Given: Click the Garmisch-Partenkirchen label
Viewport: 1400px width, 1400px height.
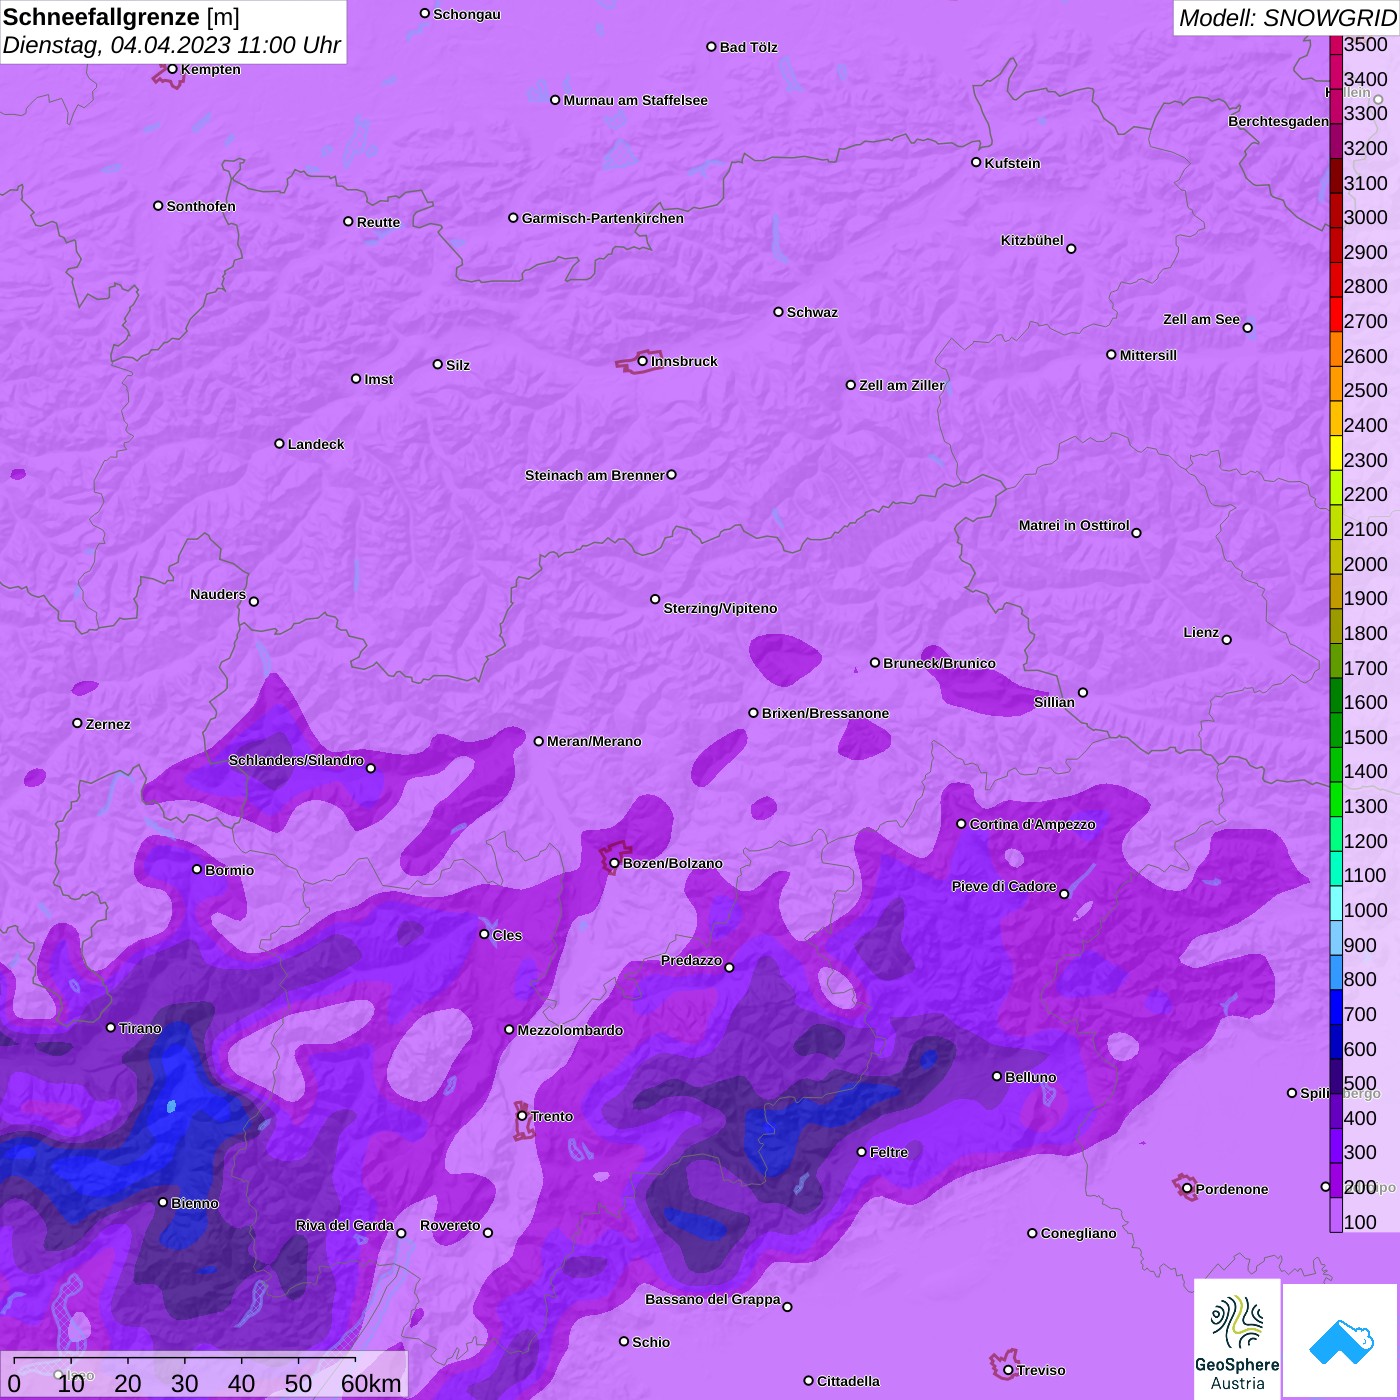Looking at the screenshot, I should (603, 218).
